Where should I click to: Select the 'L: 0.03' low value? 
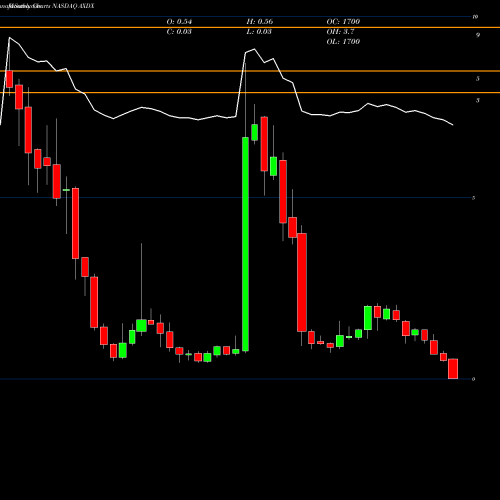coord(259,32)
